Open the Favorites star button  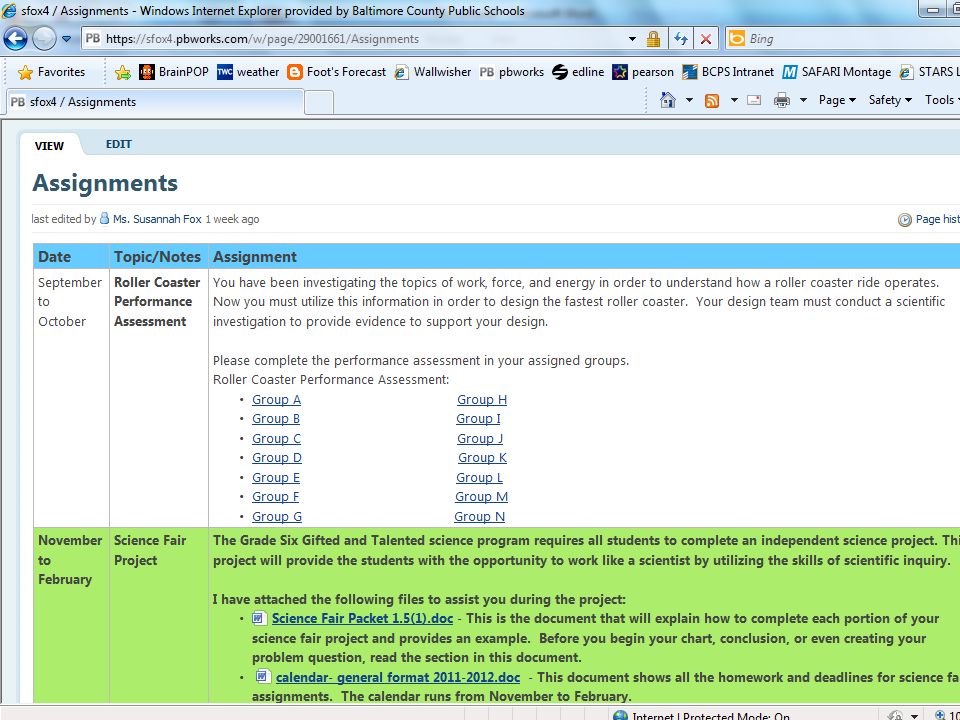point(51,72)
